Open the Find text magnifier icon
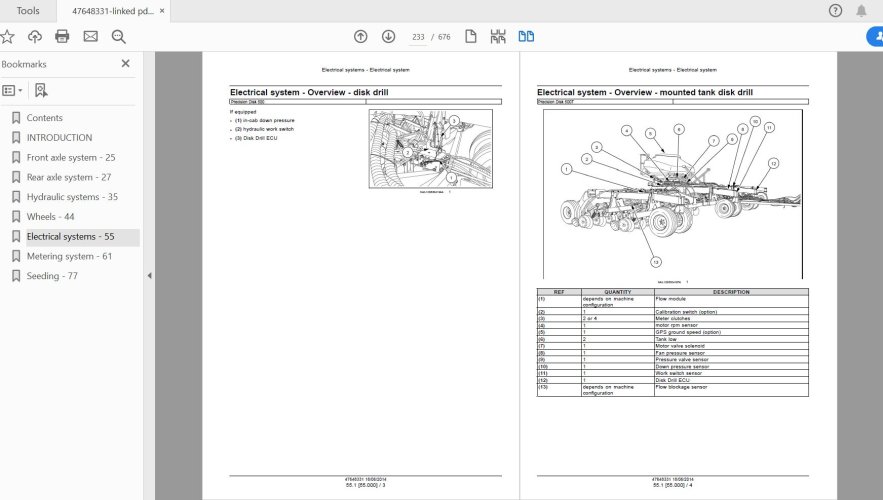This screenshot has height=500, width=883. click(118, 37)
